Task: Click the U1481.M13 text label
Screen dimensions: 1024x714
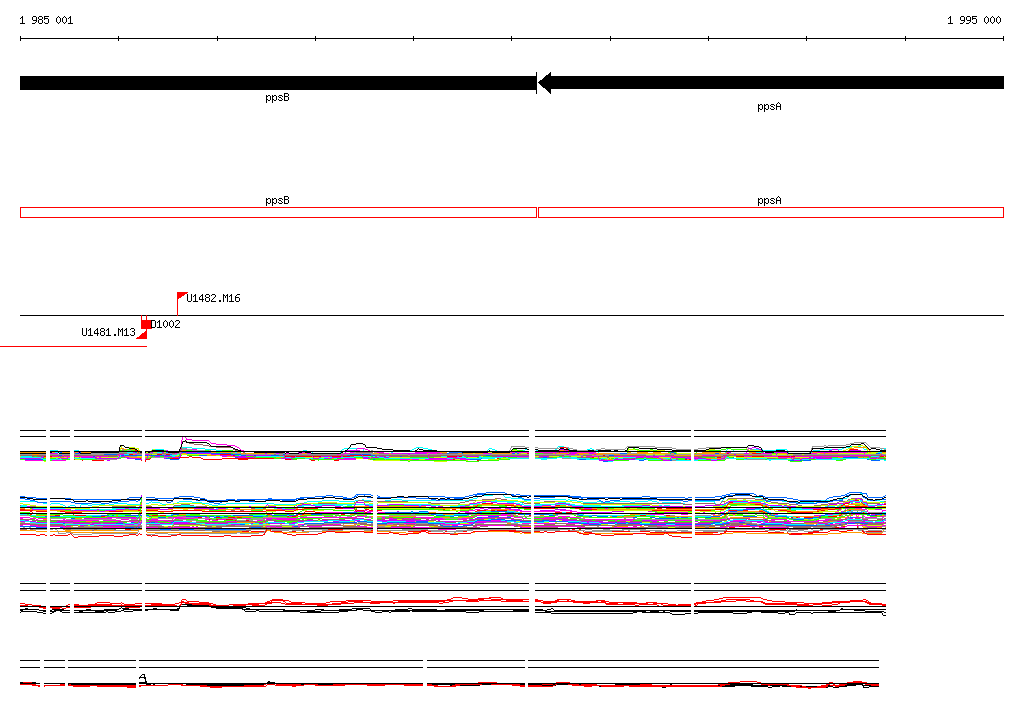Action: (108, 333)
